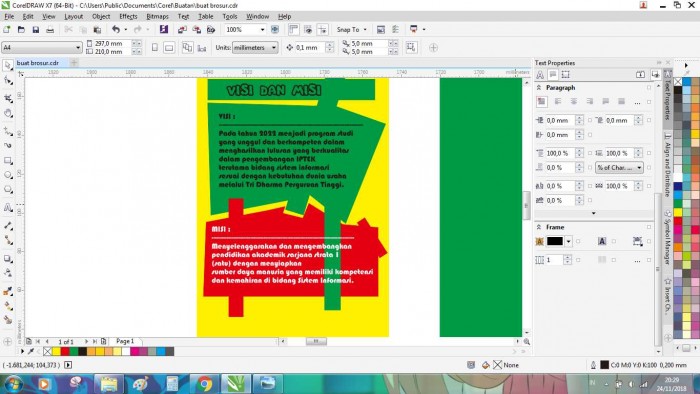Select the Rectangle tool

[x=8, y=161]
